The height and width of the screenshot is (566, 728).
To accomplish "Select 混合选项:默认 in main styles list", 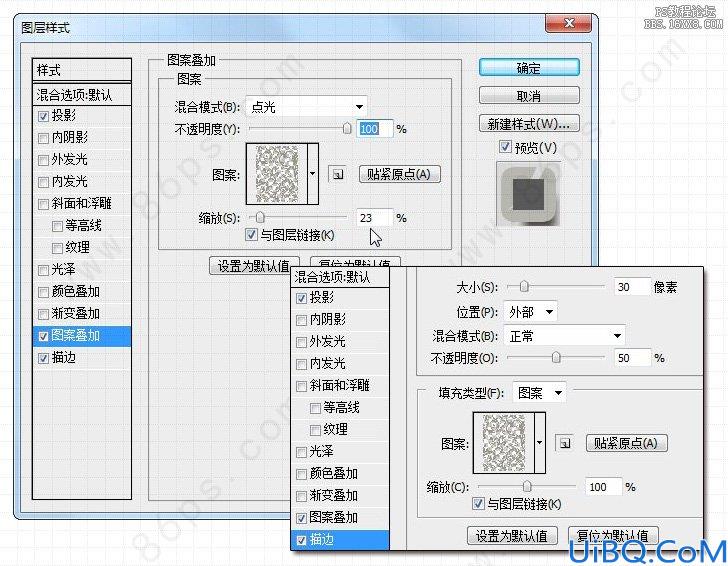I will coord(82,95).
